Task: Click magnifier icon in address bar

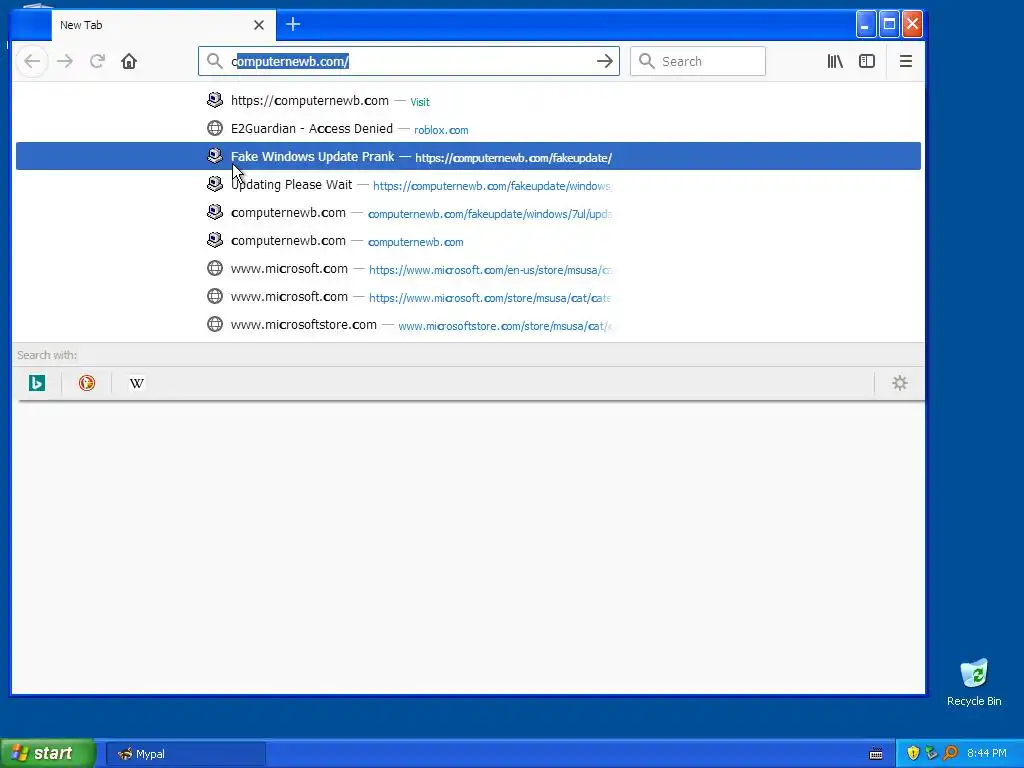Action: pos(214,61)
